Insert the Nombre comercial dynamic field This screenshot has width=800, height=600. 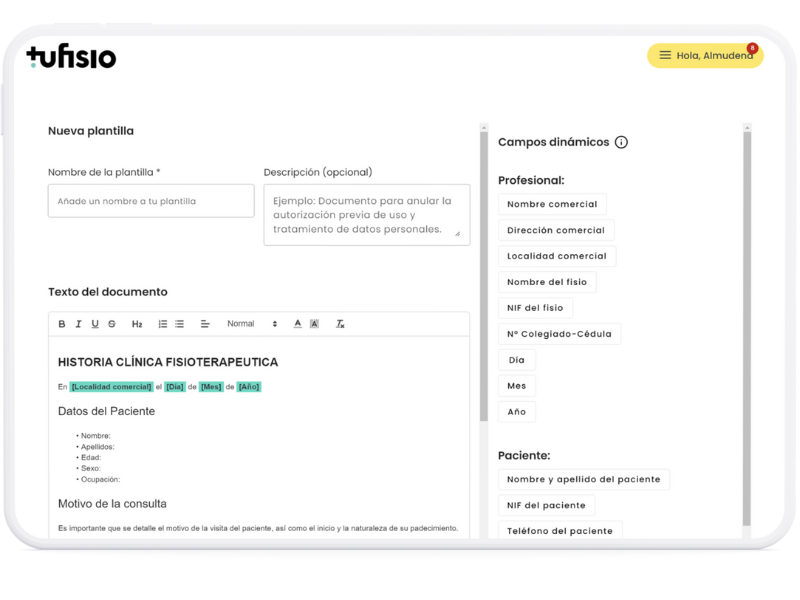pyautogui.click(x=552, y=204)
